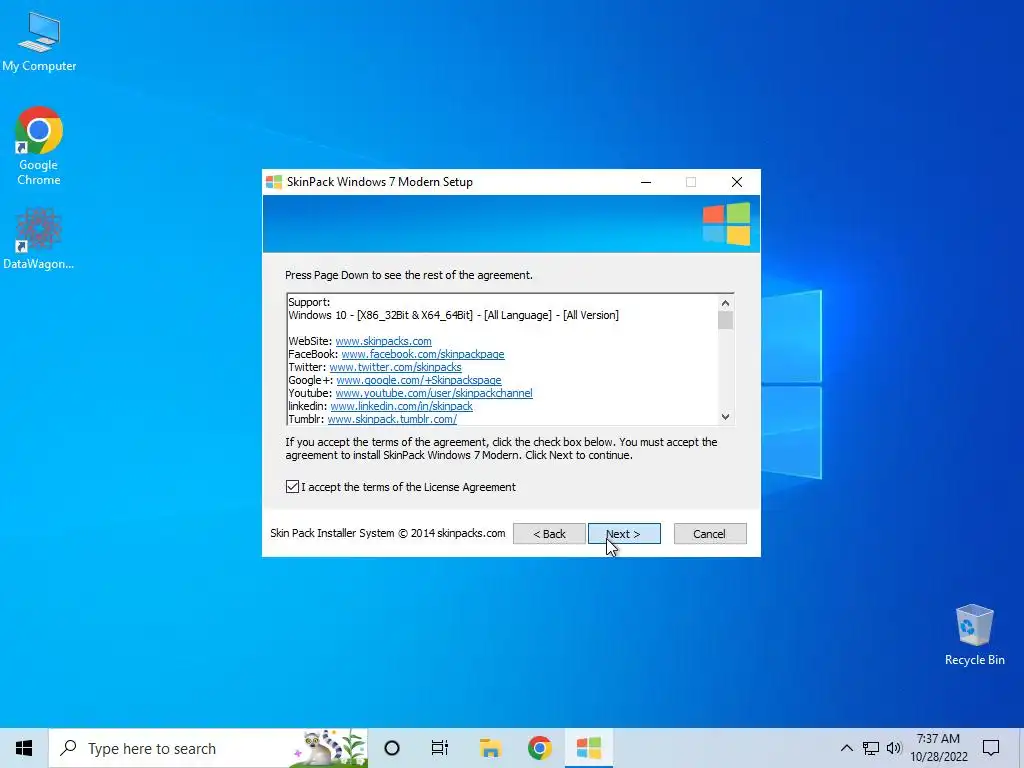Image resolution: width=1024 pixels, height=768 pixels.
Task: Open the Youtube skinpackchannel link
Action: tap(434, 393)
